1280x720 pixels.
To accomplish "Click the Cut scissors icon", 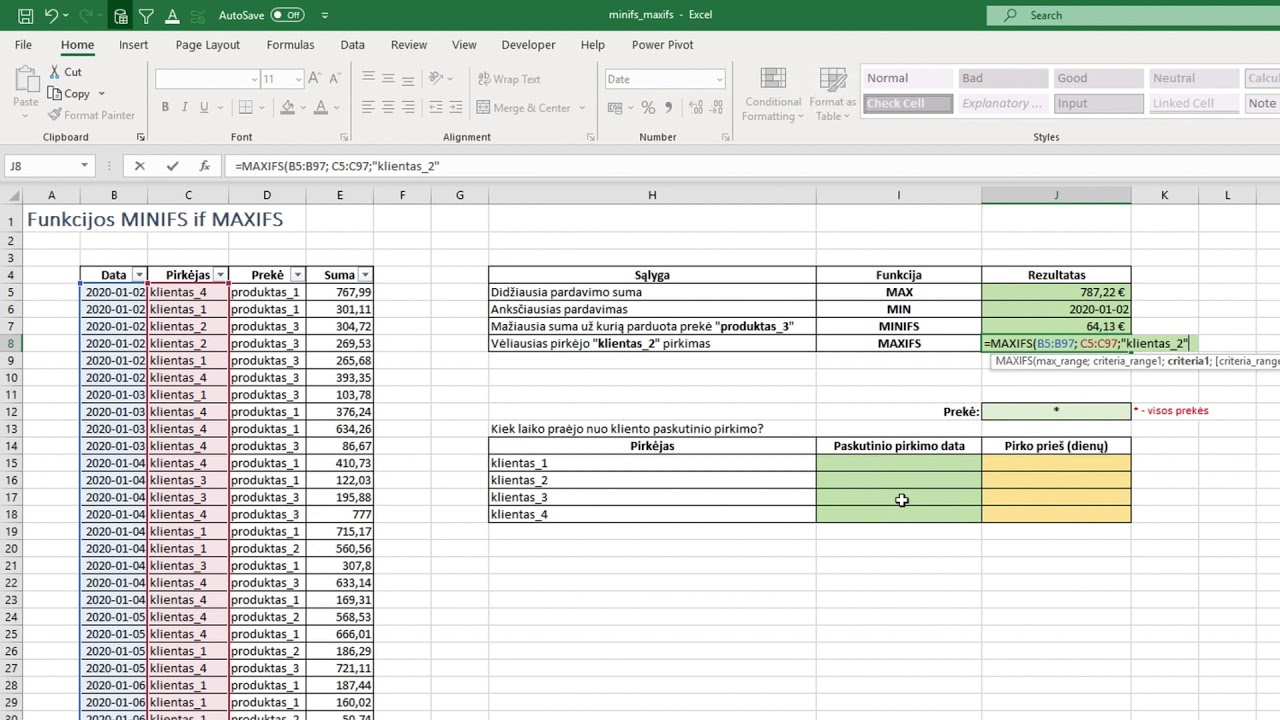I will [x=54, y=72].
